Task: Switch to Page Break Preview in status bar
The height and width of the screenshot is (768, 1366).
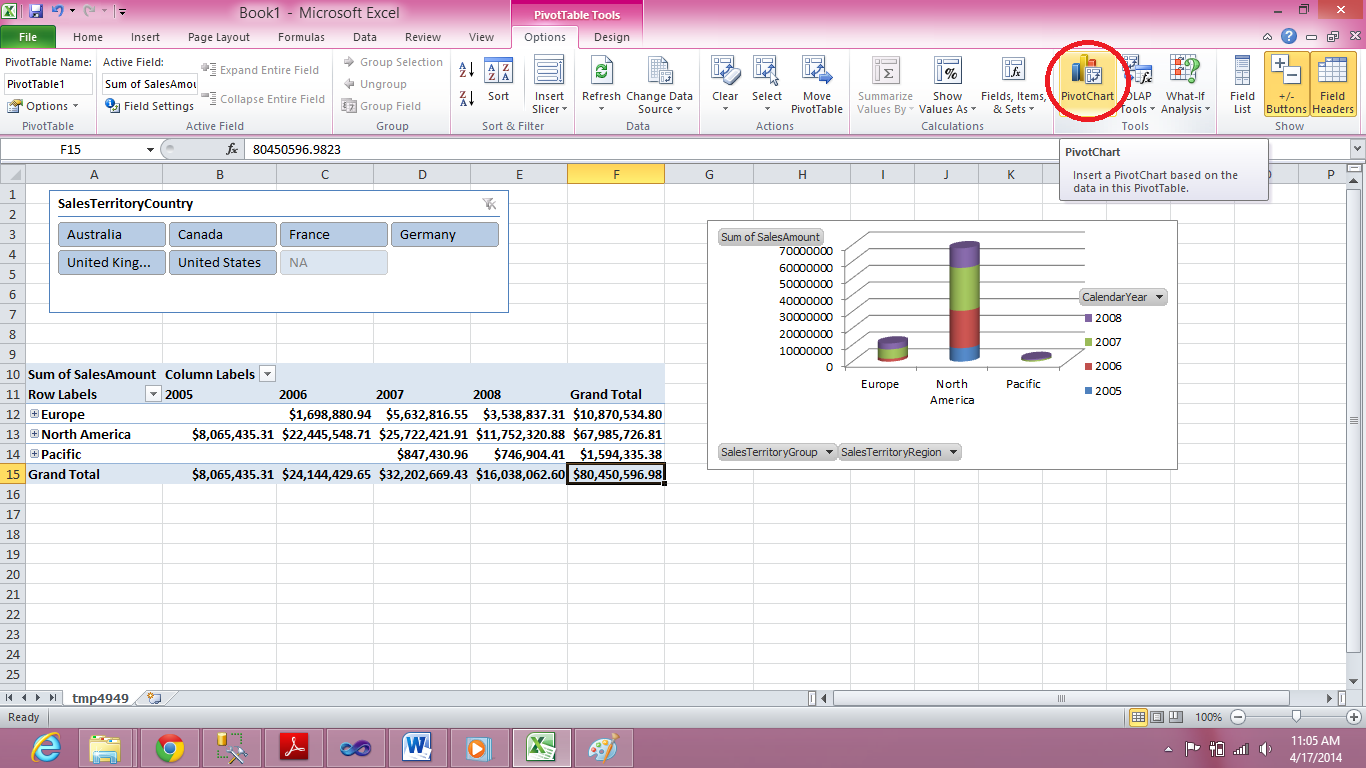Action: (1177, 717)
